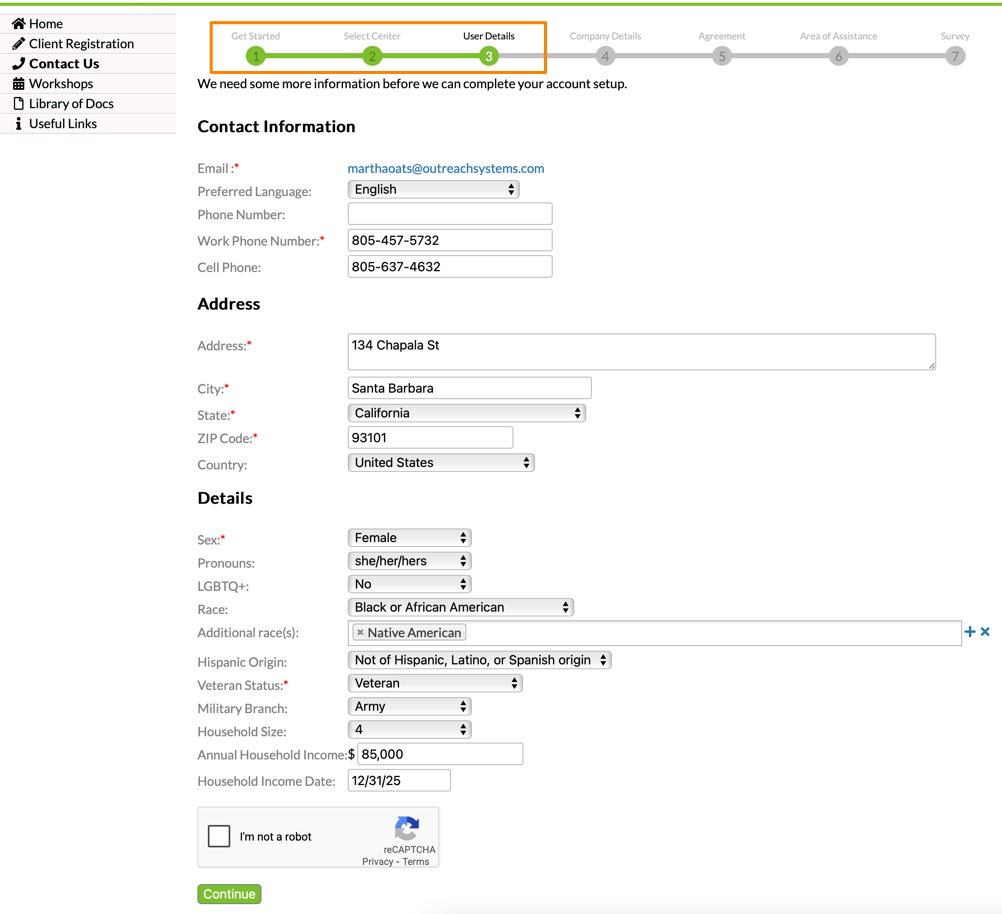Click the Client Registration pencil icon
Viewport: 1002px width, 914px height.
[x=18, y=43]
